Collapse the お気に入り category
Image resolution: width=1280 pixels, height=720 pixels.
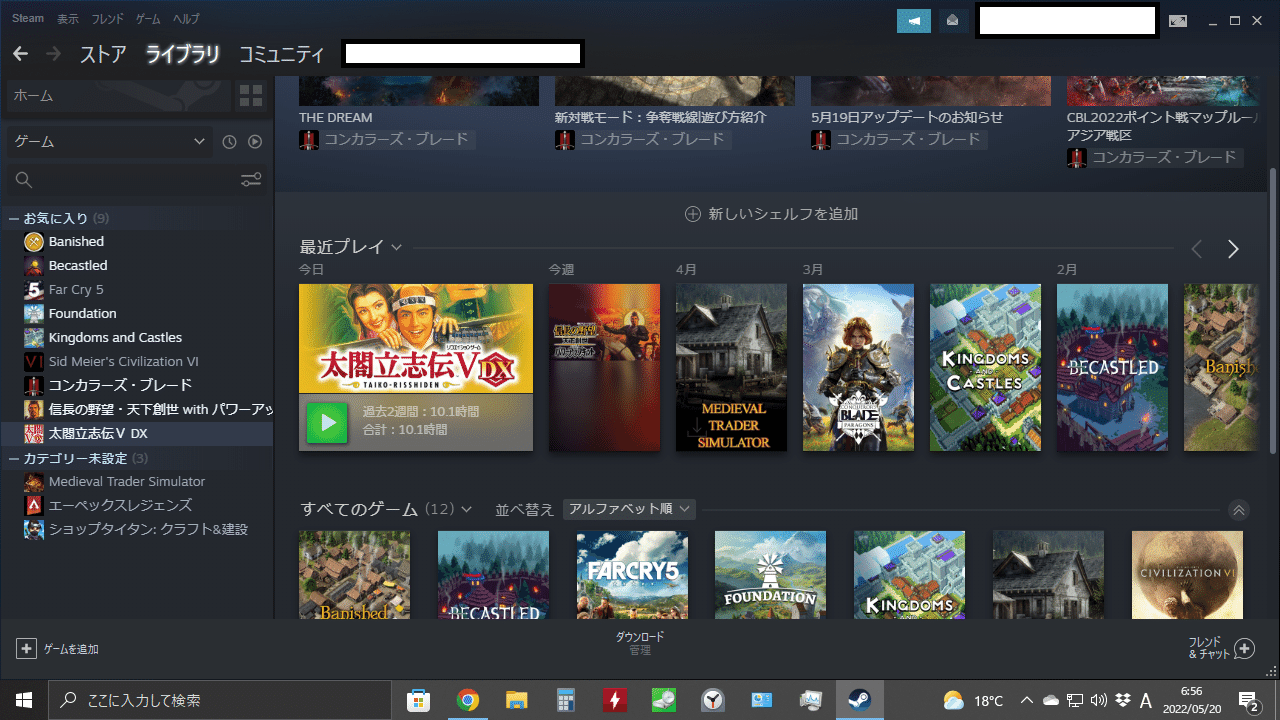pyautogui.click(x=14, y=218)
